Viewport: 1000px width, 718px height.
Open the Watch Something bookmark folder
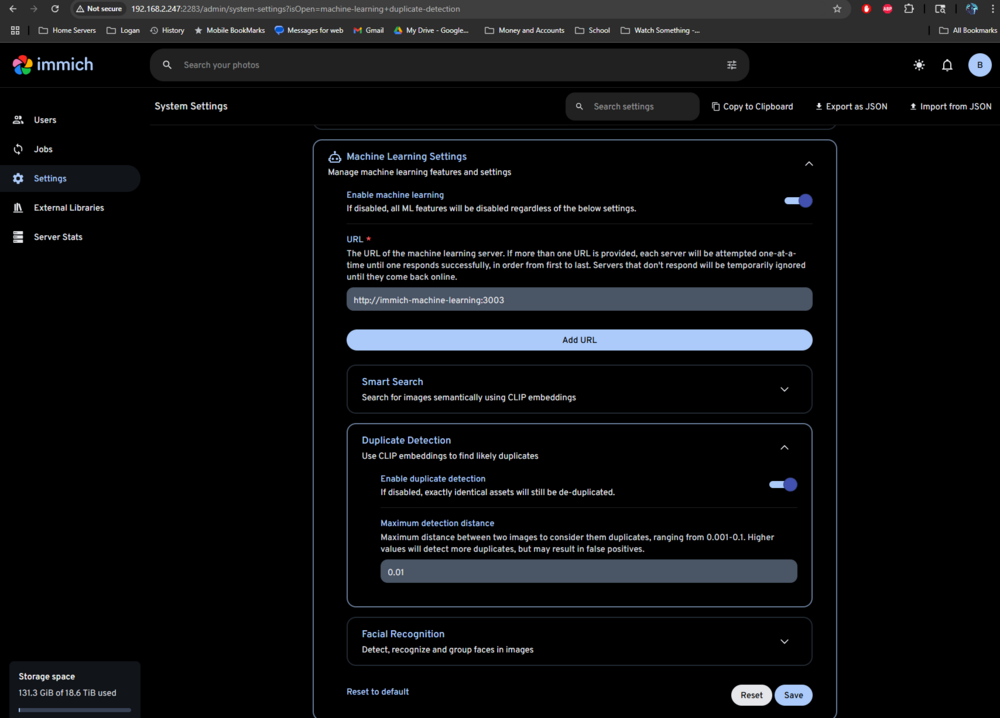(660, 31)
